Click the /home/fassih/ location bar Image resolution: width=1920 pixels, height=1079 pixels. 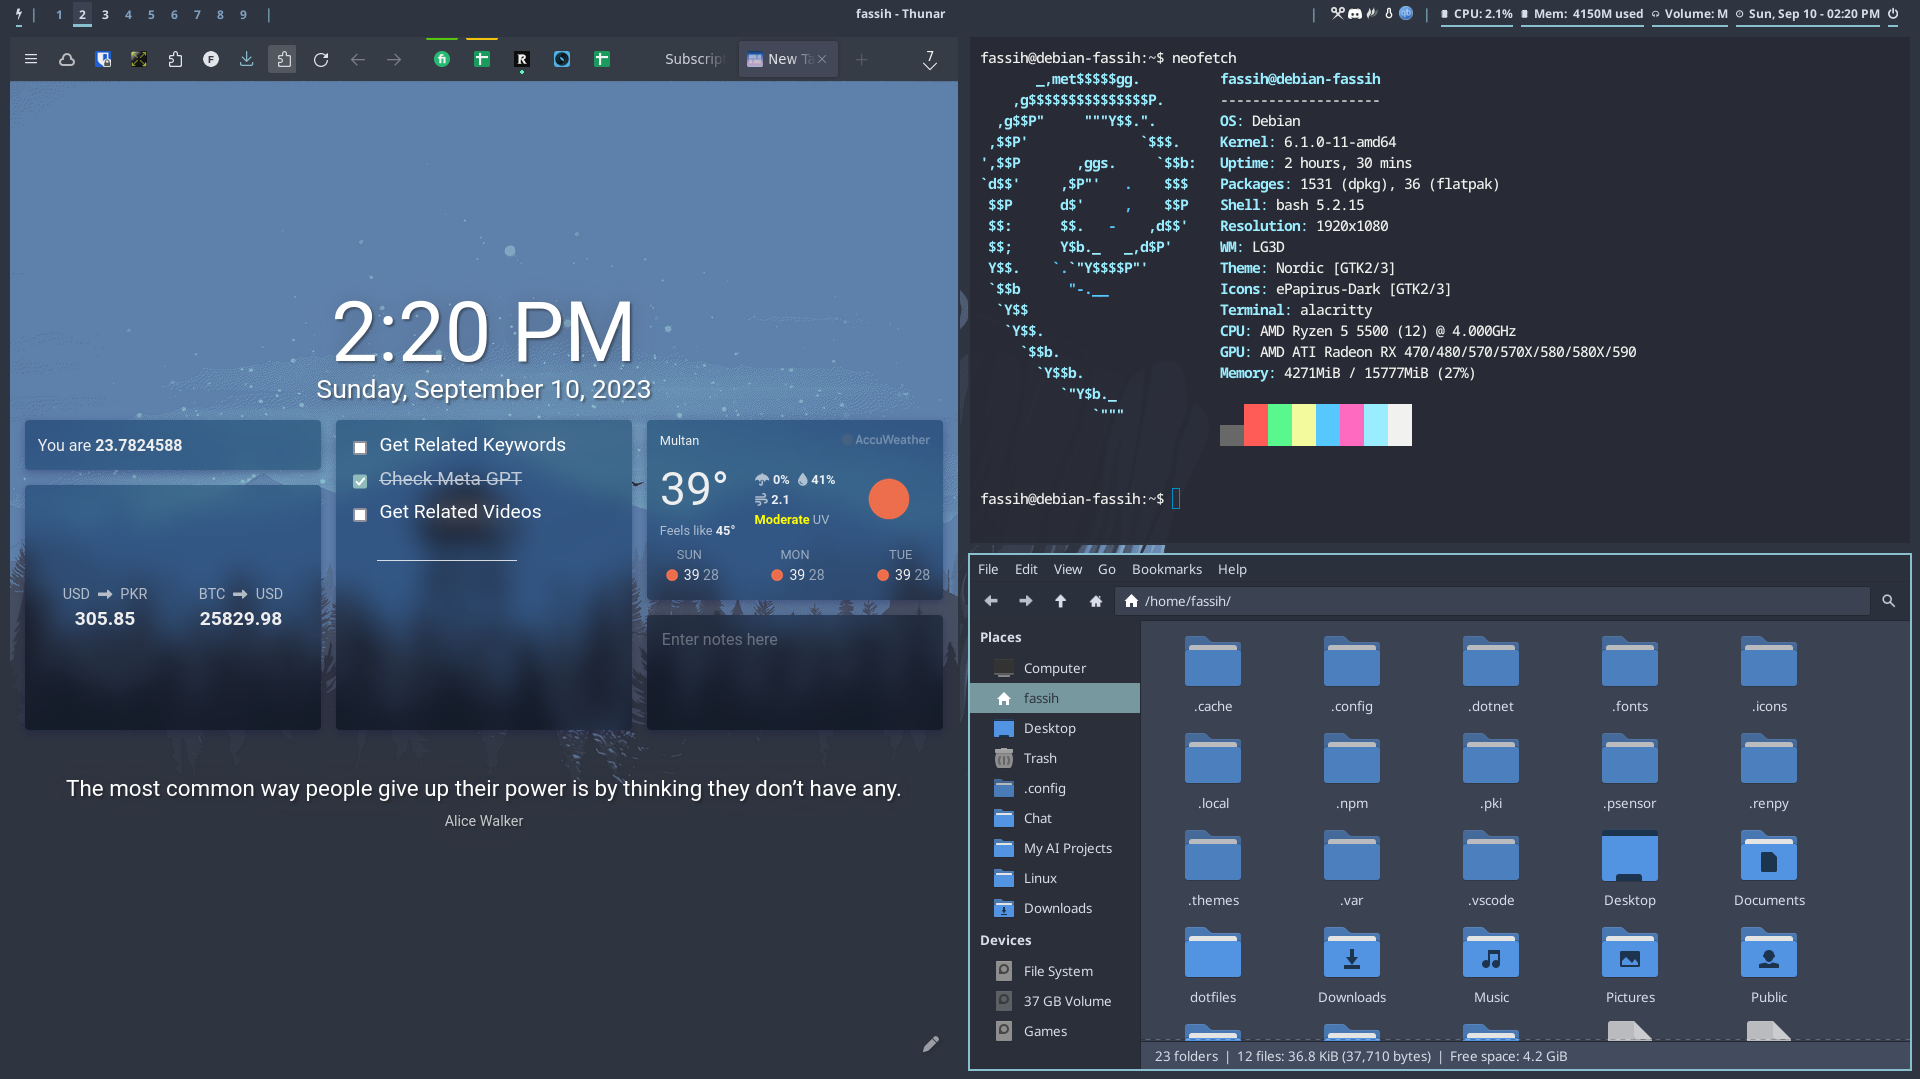click(x=1494, y=601)
